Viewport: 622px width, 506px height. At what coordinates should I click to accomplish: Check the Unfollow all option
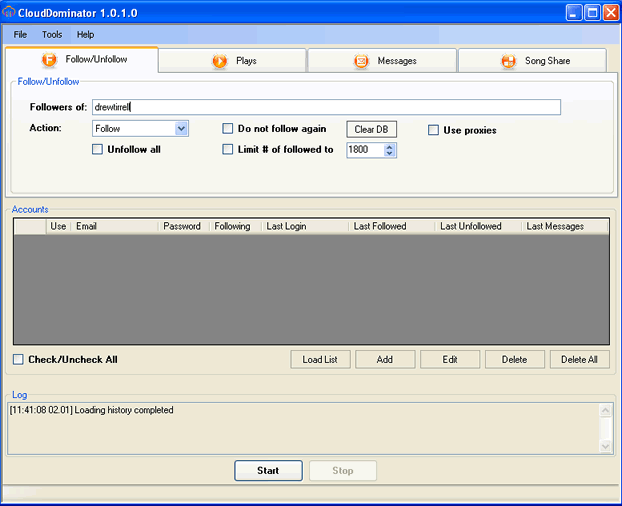(97, 150)
